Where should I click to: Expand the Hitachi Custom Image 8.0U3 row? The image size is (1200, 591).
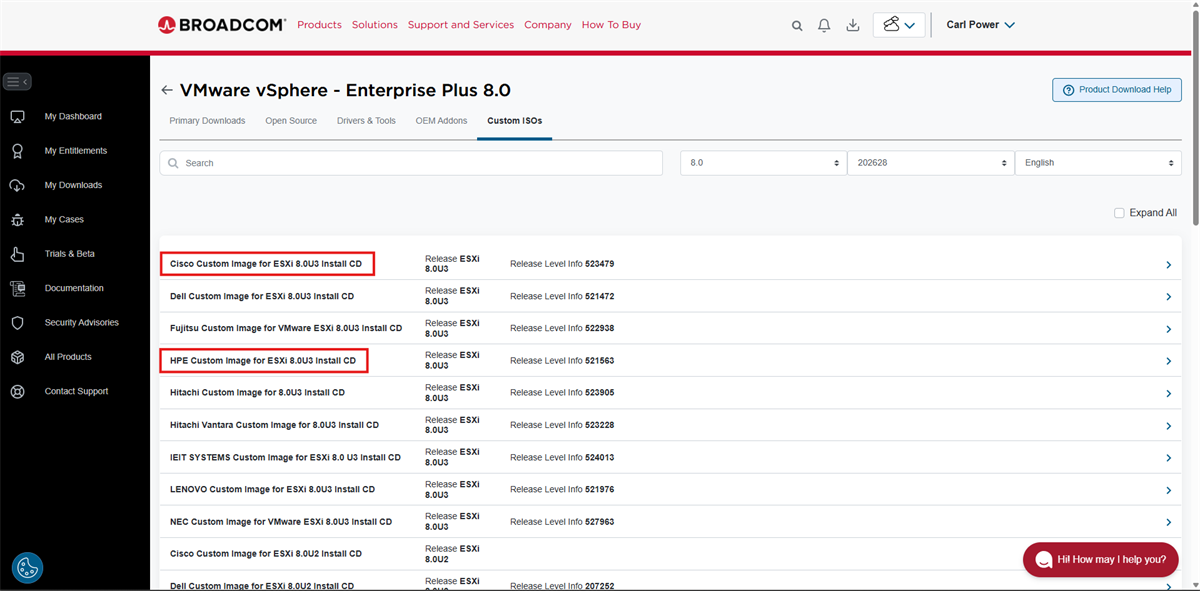tap(1168, 394)
